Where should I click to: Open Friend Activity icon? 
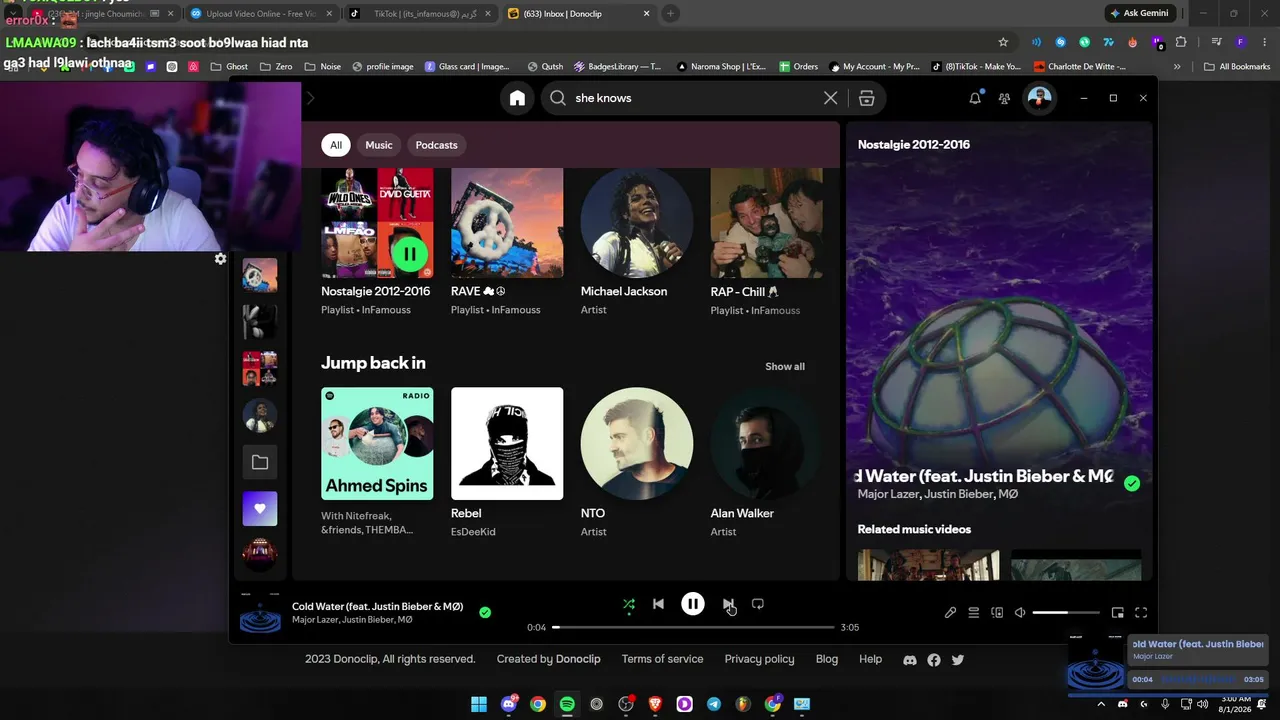(x=1004, y=98)
